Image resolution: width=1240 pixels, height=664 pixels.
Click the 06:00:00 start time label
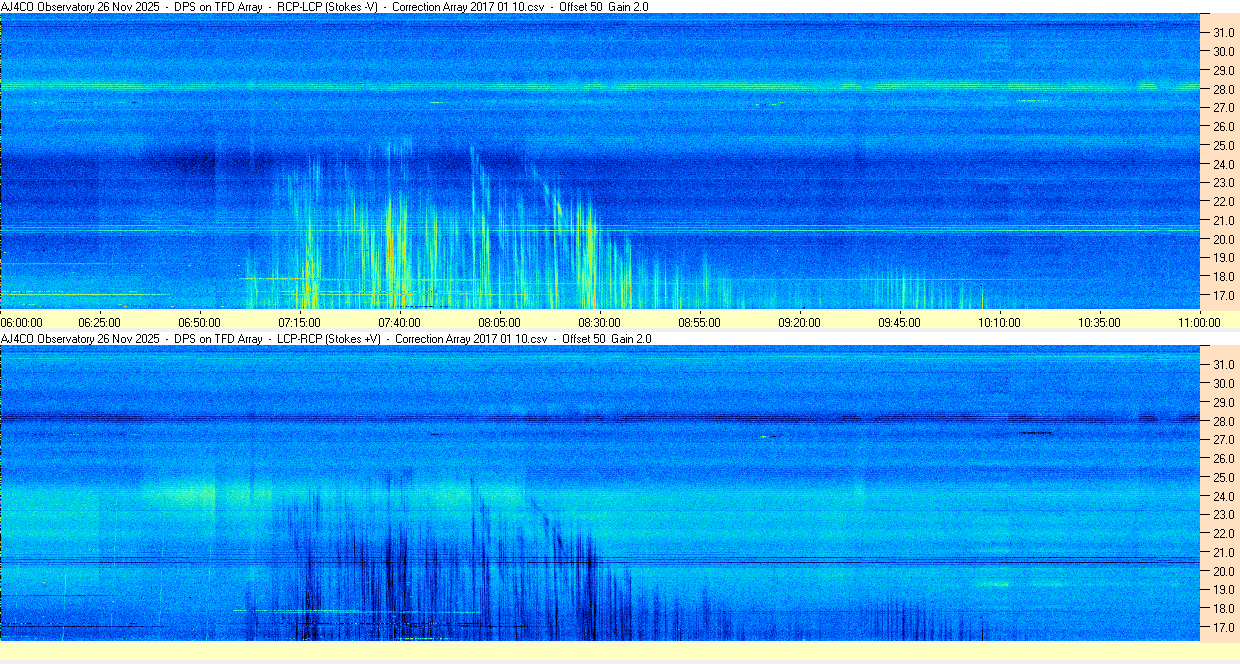[22, 322]
